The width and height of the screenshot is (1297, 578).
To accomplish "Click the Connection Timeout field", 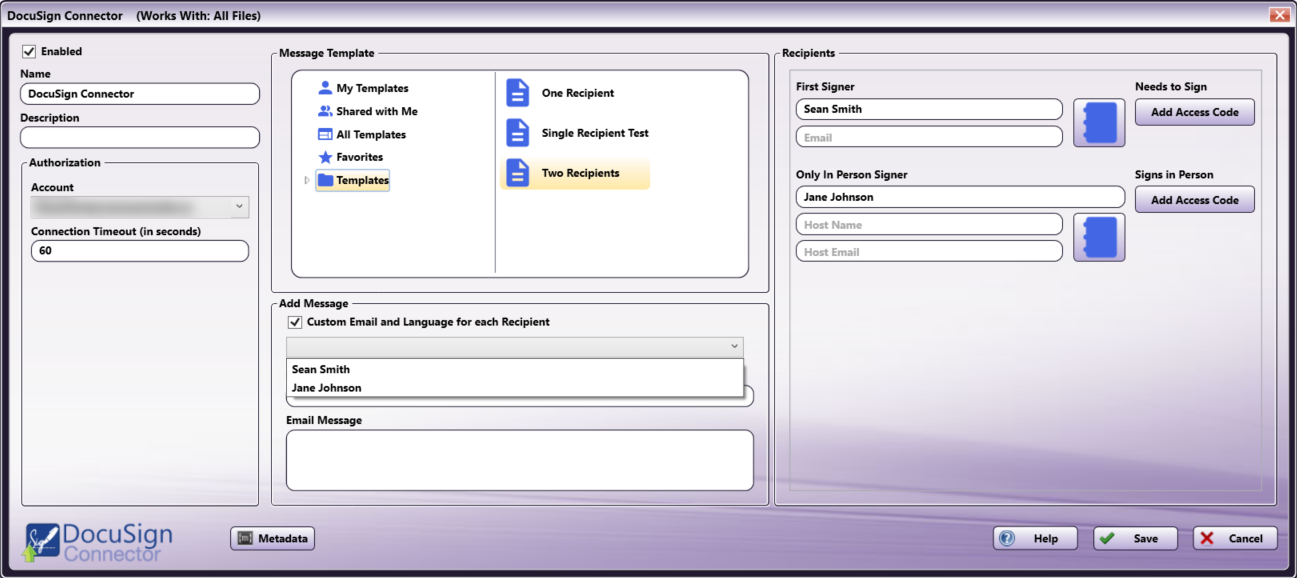I will [140, 251].
